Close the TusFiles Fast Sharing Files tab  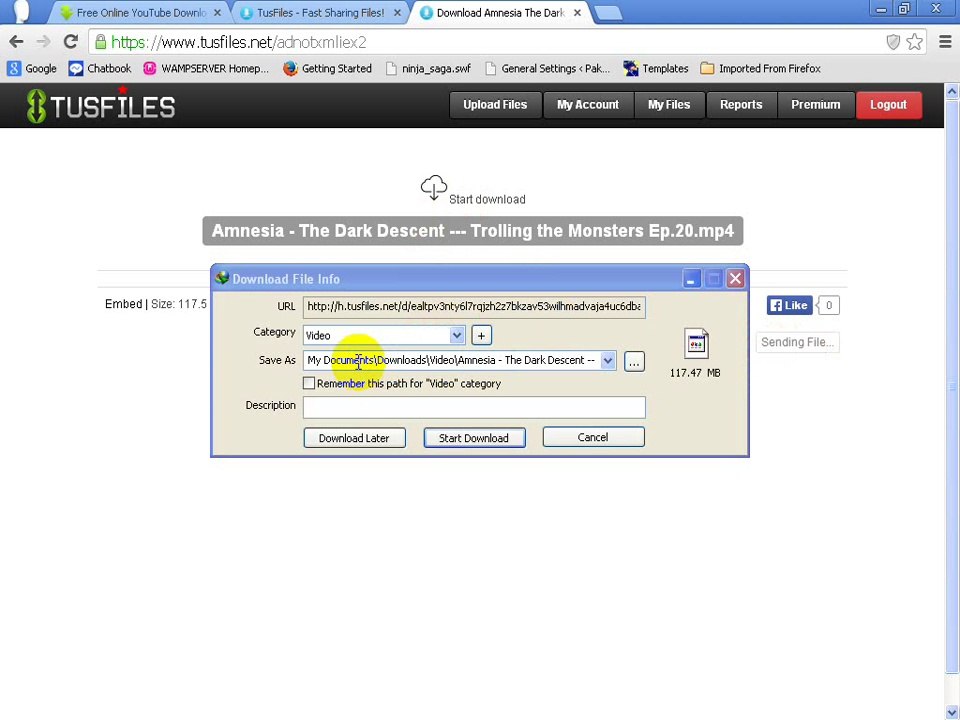[x=397, y=12]
